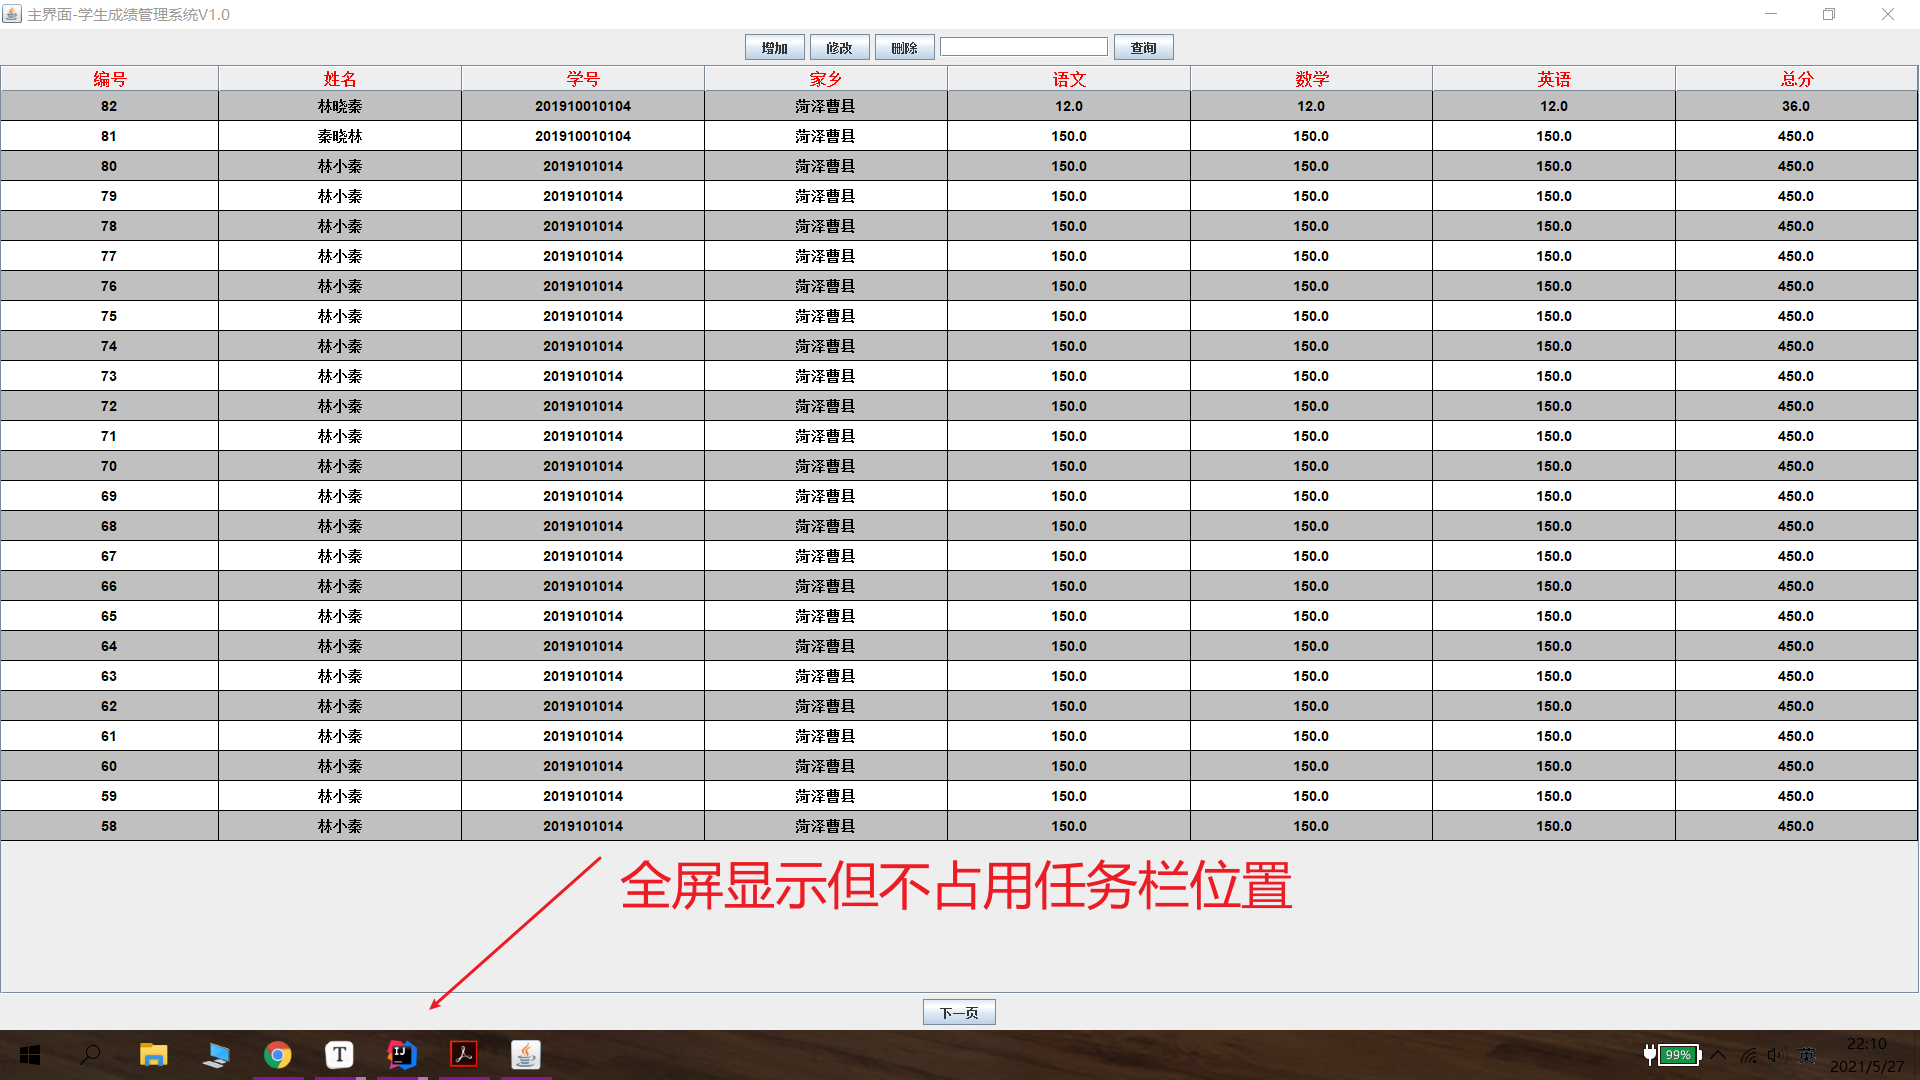Click 编号 cell 70

(109, 466)
